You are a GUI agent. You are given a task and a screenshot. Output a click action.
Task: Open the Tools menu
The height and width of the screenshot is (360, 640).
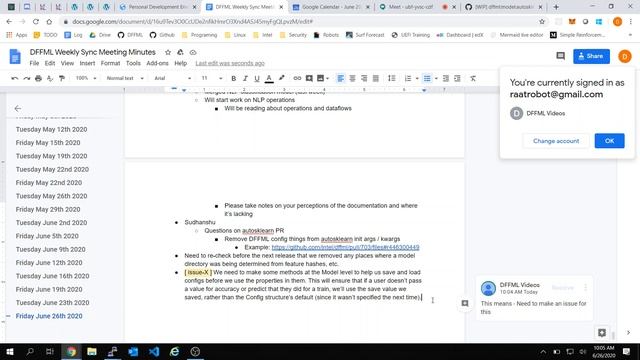point(133,63)
